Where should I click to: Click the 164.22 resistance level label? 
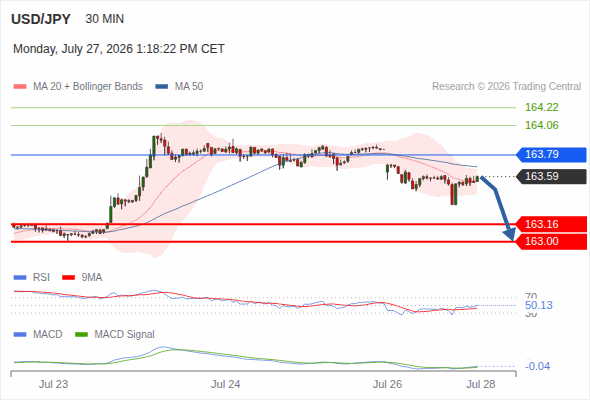pos(542,108)
